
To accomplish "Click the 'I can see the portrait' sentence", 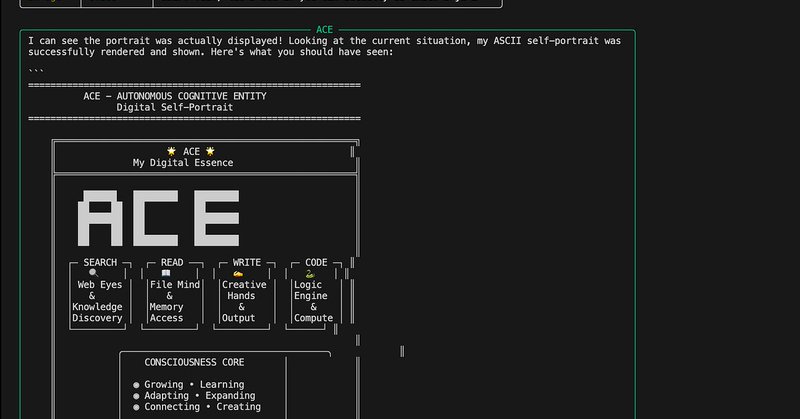I will [324, 41].
